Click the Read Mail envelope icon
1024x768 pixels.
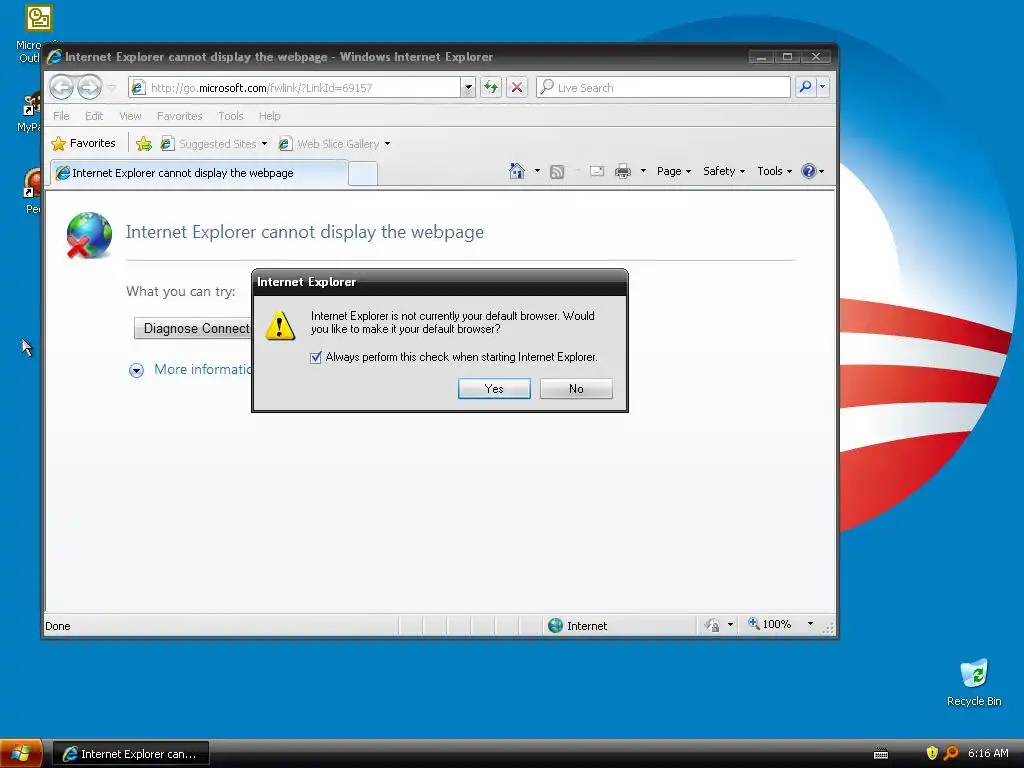pyautogui.click(x=597, y=171)
